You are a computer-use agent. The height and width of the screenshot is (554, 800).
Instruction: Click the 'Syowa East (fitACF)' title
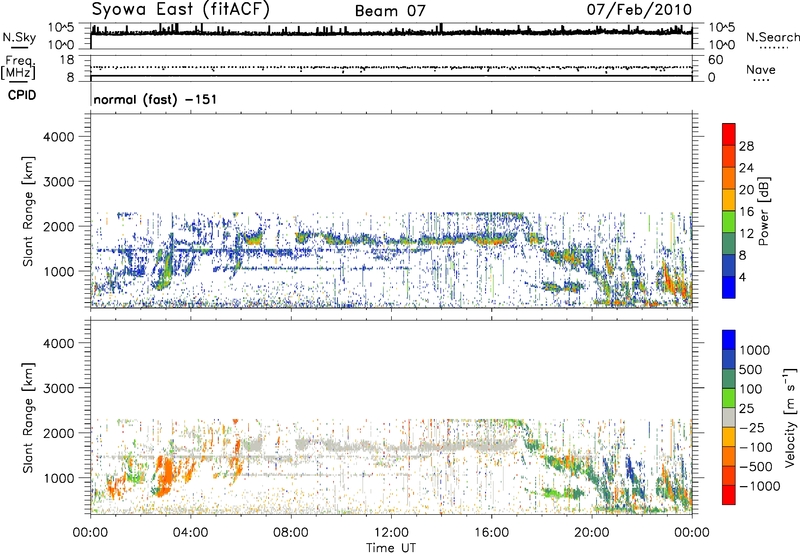(181, 10)
